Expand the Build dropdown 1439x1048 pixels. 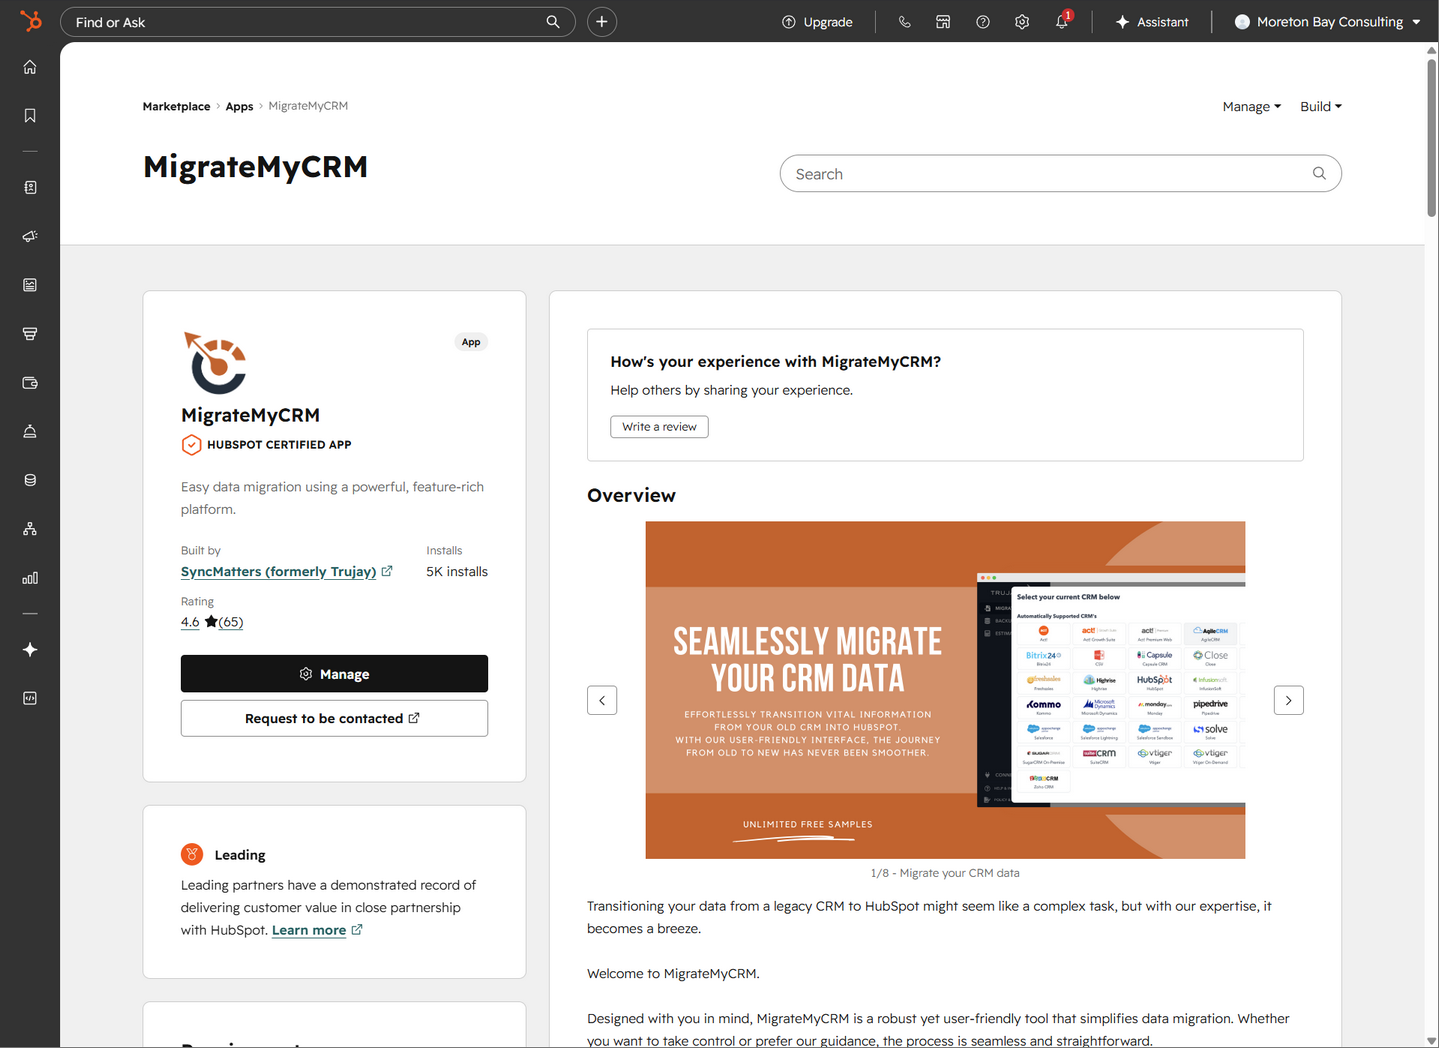(x=1321, y=107)
